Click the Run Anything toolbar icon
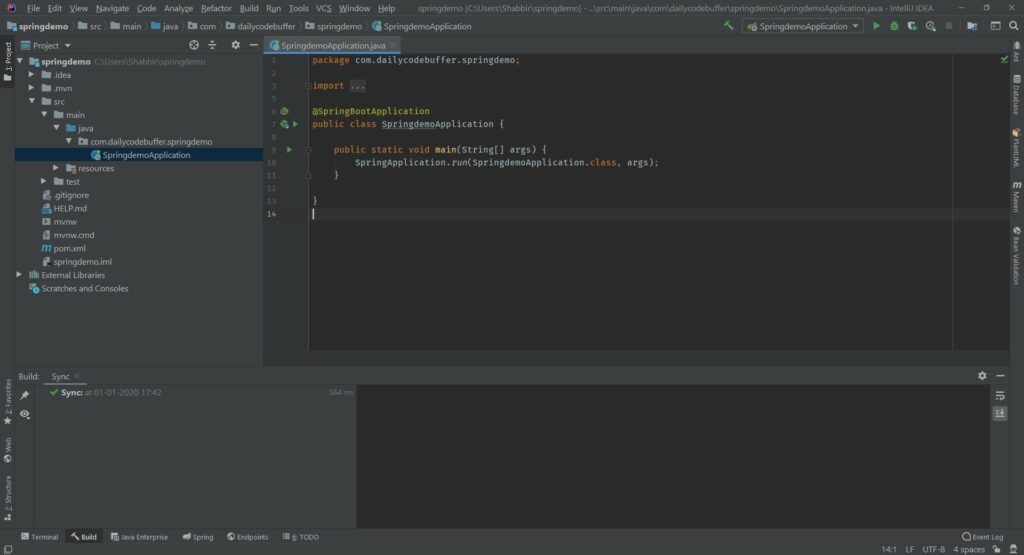This screenshot has height=555, width=1024. click(x=995, y=26)
